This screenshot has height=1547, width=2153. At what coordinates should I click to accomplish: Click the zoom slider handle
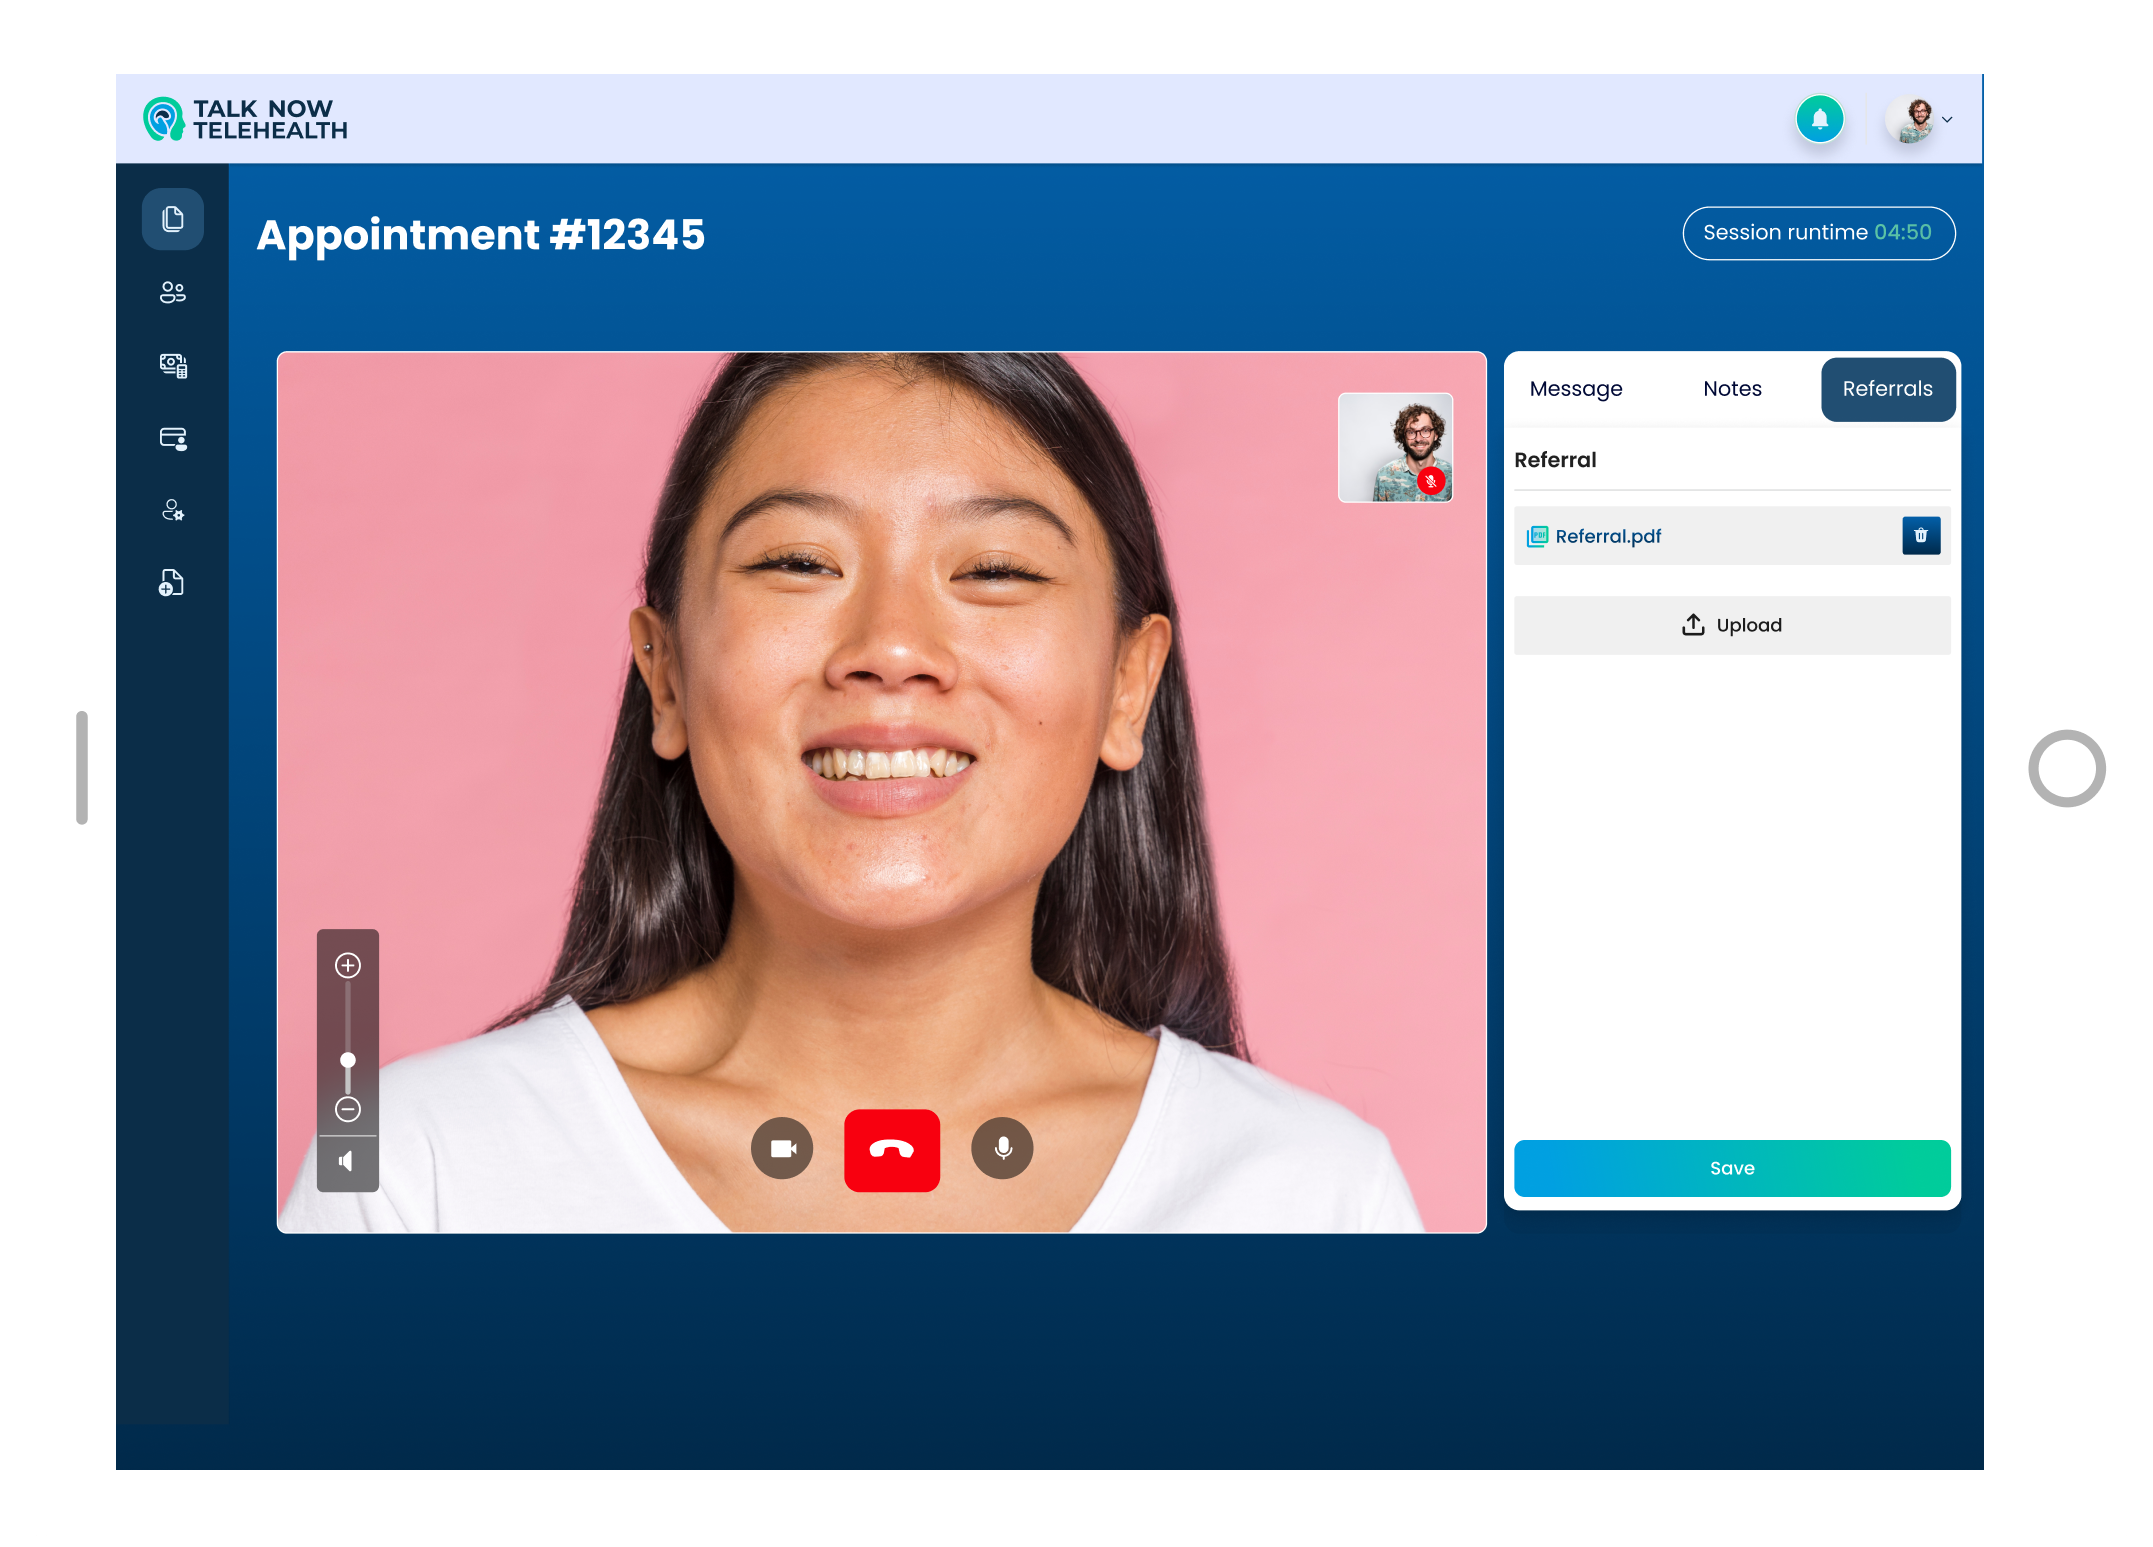347,1060
